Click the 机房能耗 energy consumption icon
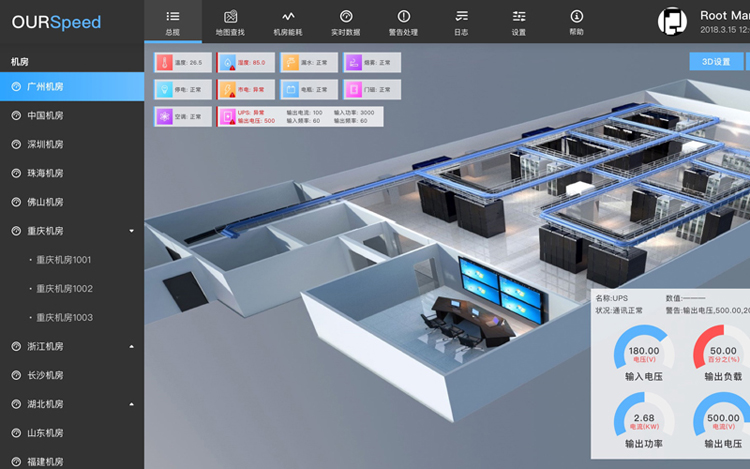The image size is (750, 469). tap(288, 17)
